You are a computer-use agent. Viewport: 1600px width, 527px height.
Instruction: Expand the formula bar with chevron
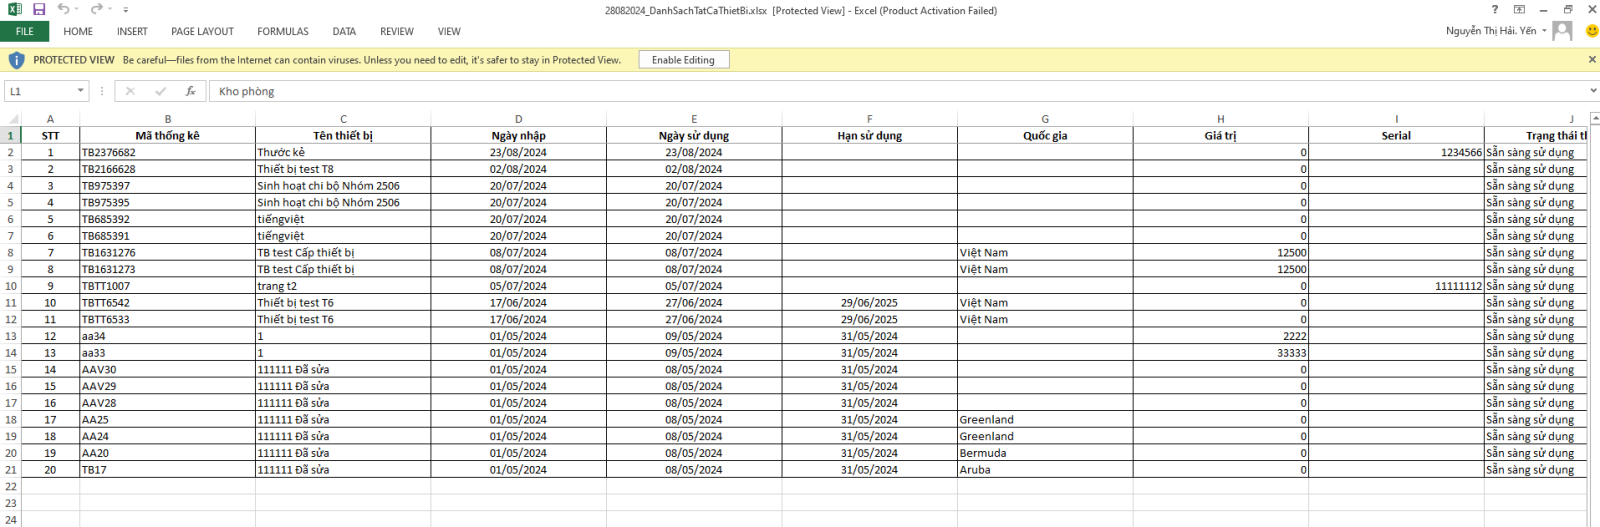[x=1593, y=91]
